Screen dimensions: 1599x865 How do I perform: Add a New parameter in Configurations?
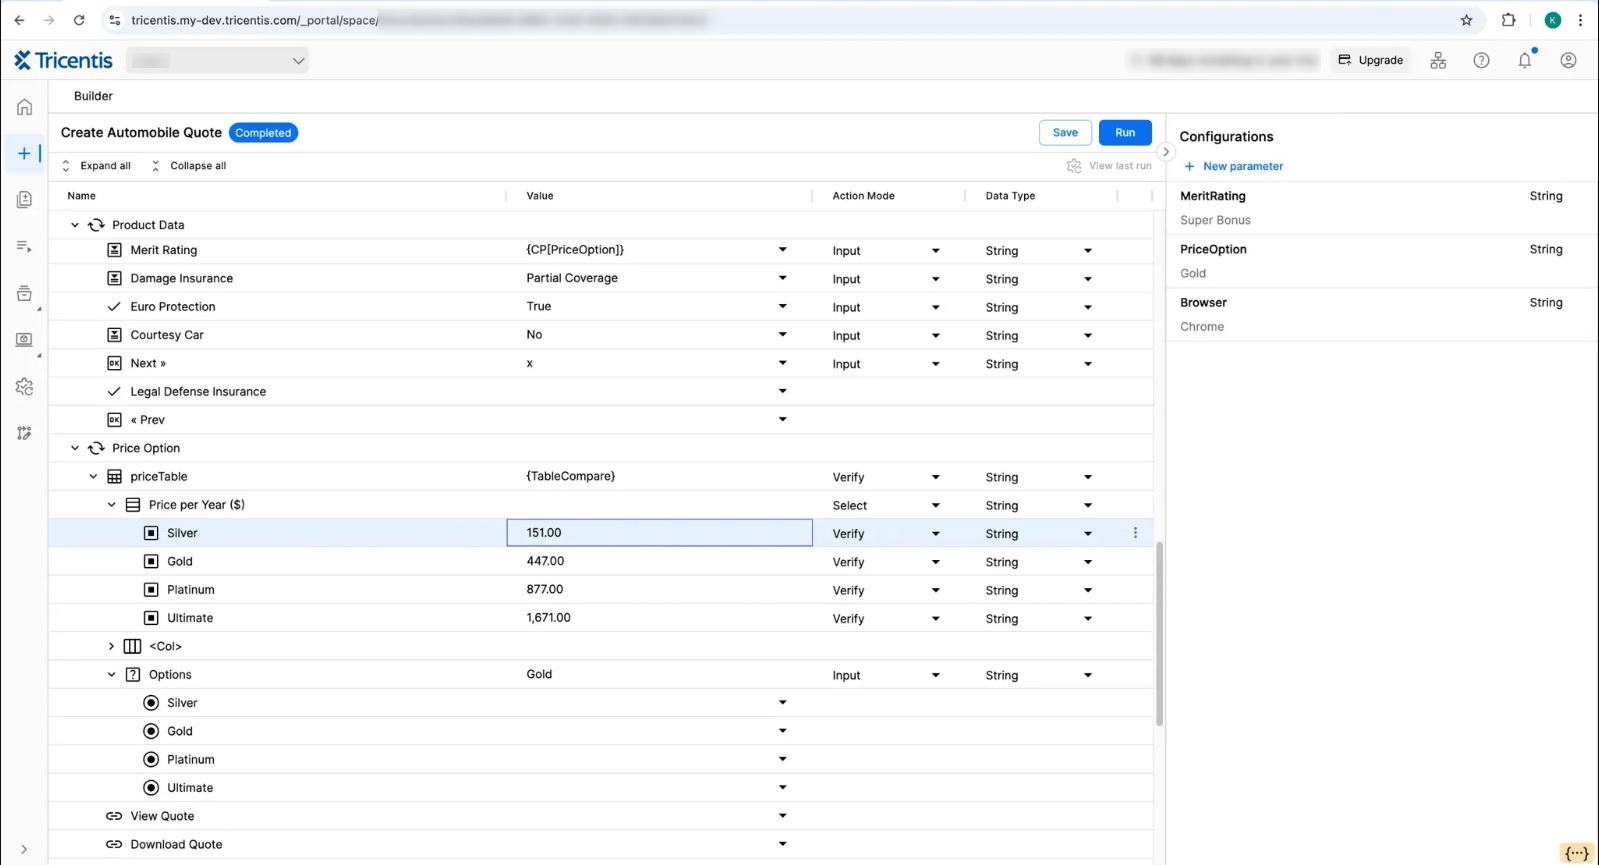(x=1233, y=166)
